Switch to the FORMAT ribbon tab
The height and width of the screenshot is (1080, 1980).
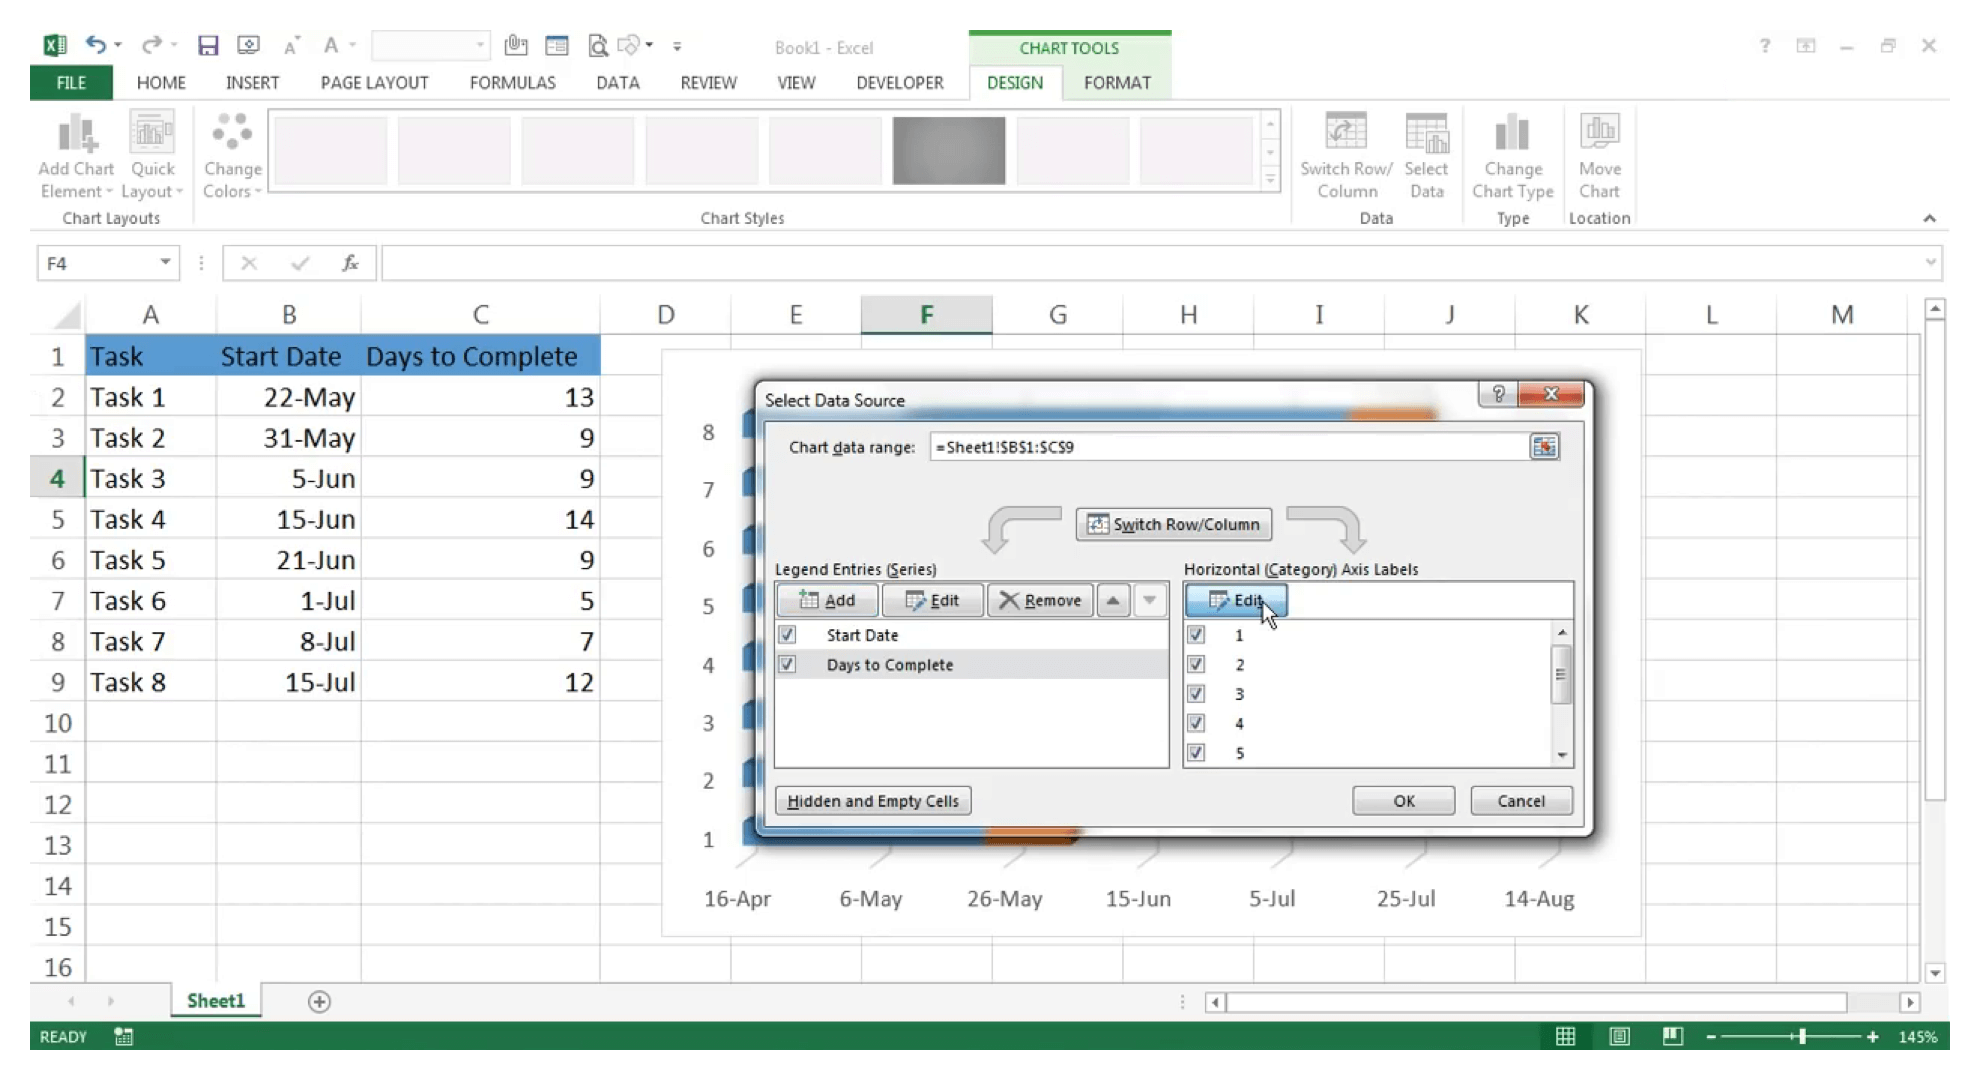coord(1117,82)
